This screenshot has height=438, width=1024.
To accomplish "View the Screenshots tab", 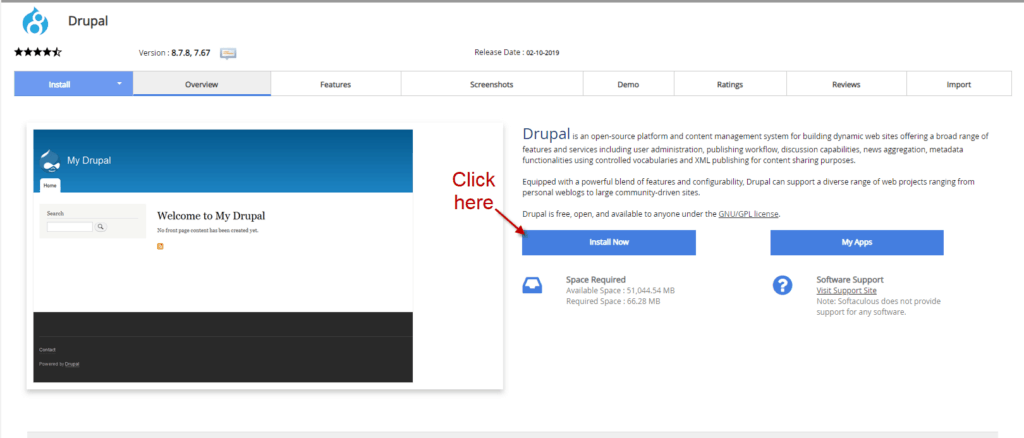I will pos(492,84).
